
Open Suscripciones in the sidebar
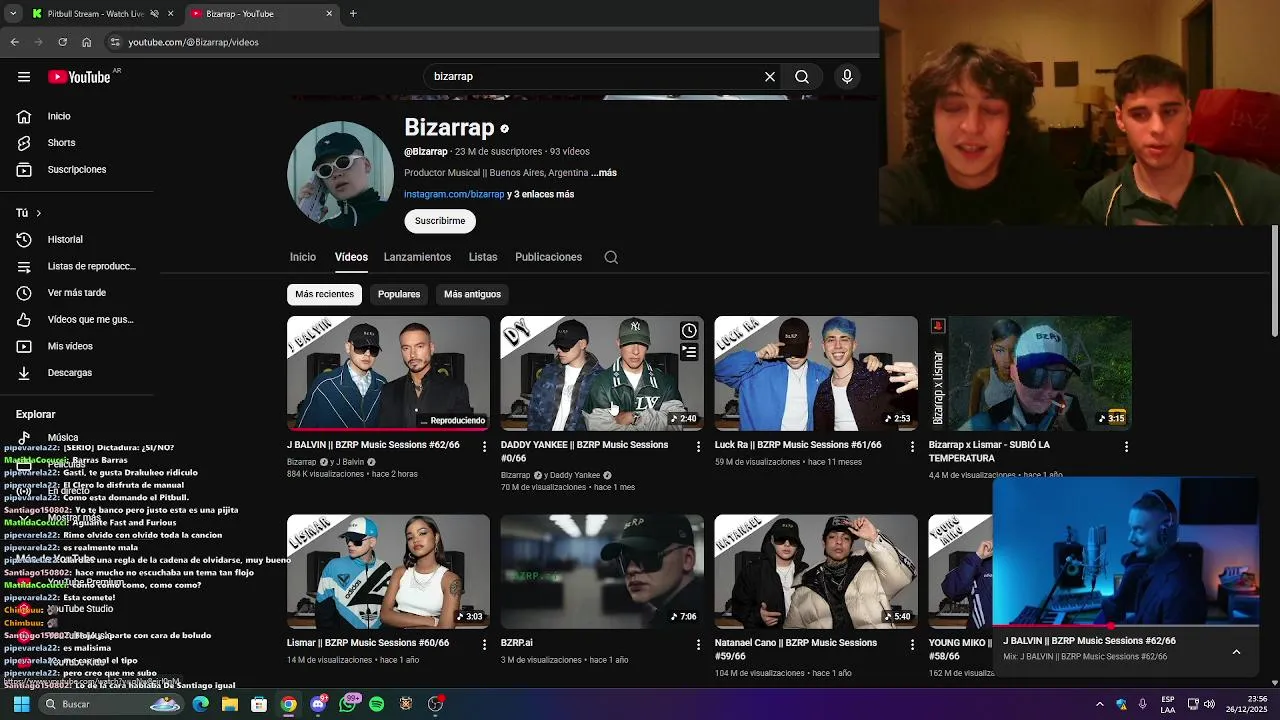[77, 170]
